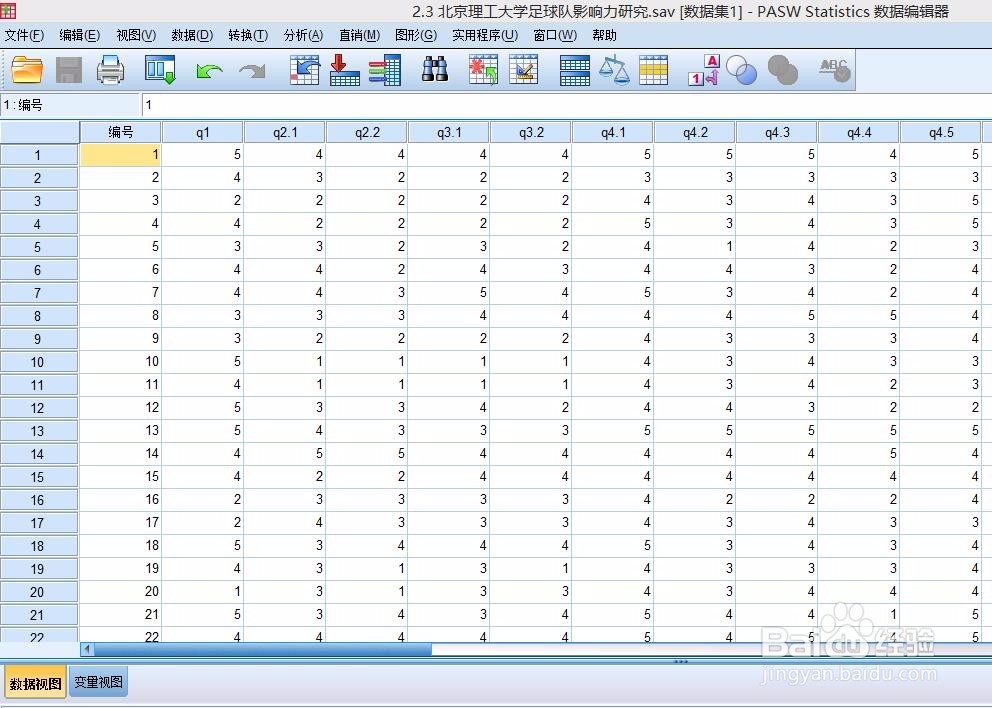Screen dimensions: 992x708
Task: Switch to the 变量视图 tab
Action: click(98, 682)
